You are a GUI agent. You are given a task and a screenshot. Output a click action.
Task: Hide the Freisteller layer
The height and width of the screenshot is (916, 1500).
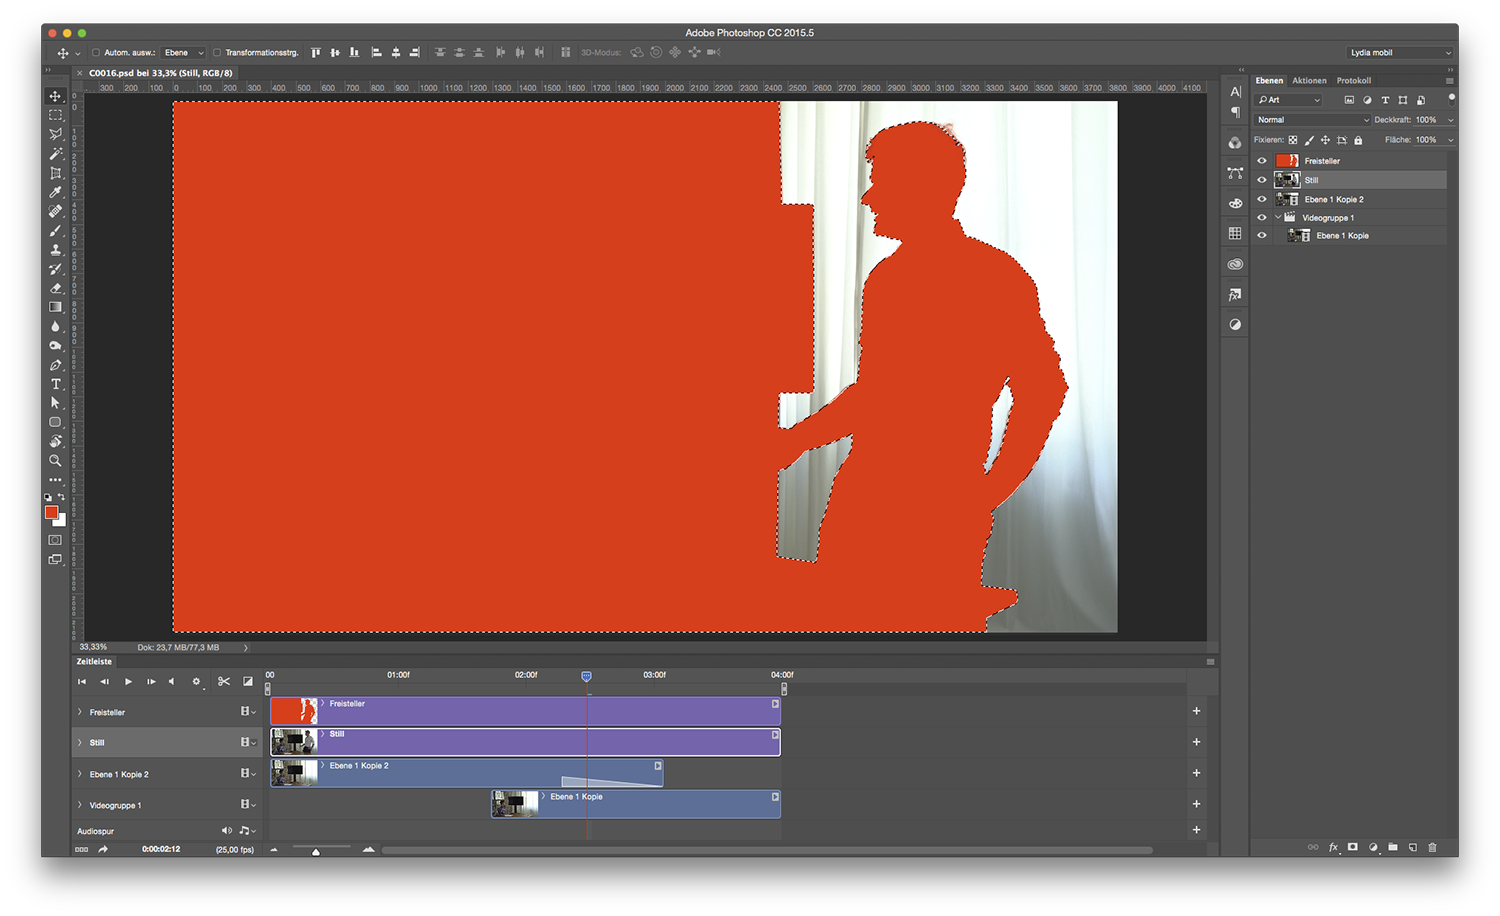pos(1262,161)
